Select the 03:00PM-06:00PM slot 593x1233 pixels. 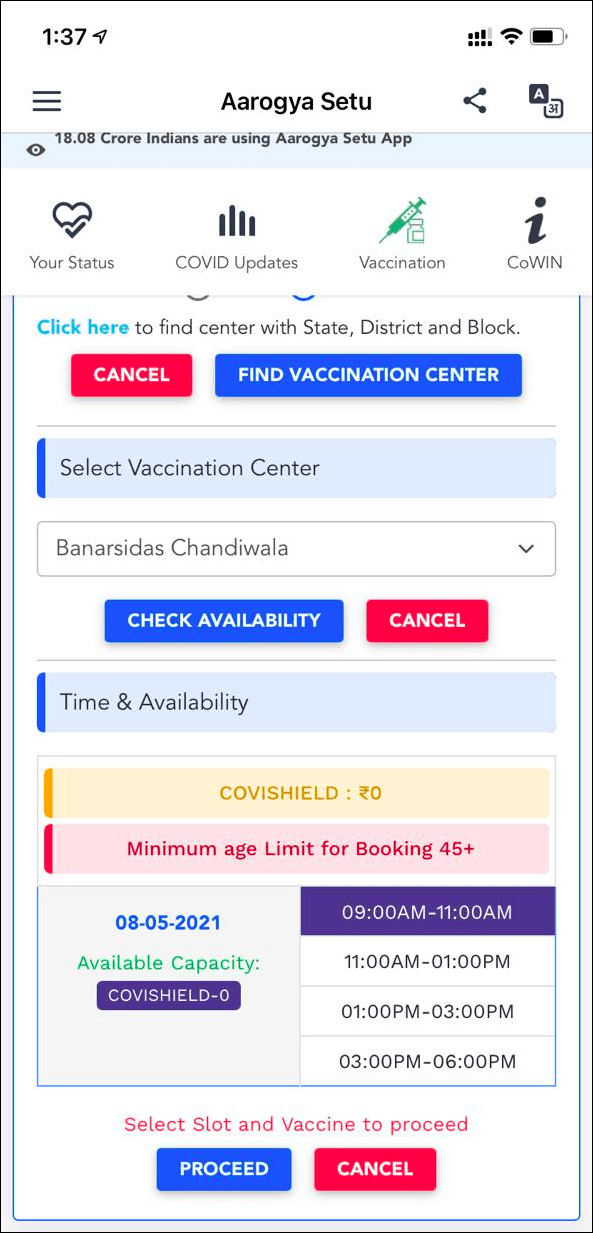click(x=427, y=1061)
